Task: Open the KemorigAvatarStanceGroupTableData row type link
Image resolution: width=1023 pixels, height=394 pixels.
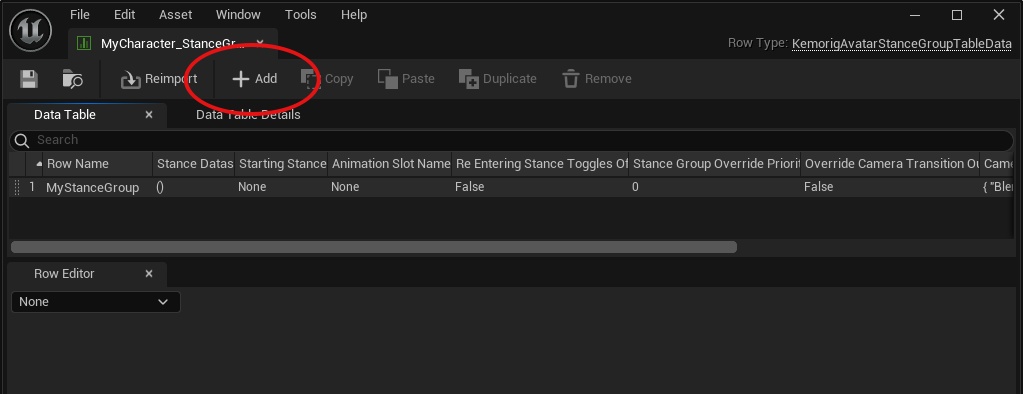Action: click(x=902, y=44)
